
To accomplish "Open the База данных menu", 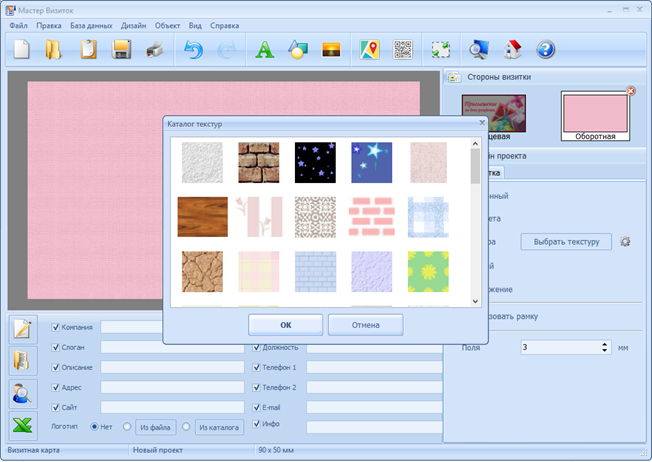I will (x=91, y=26).
